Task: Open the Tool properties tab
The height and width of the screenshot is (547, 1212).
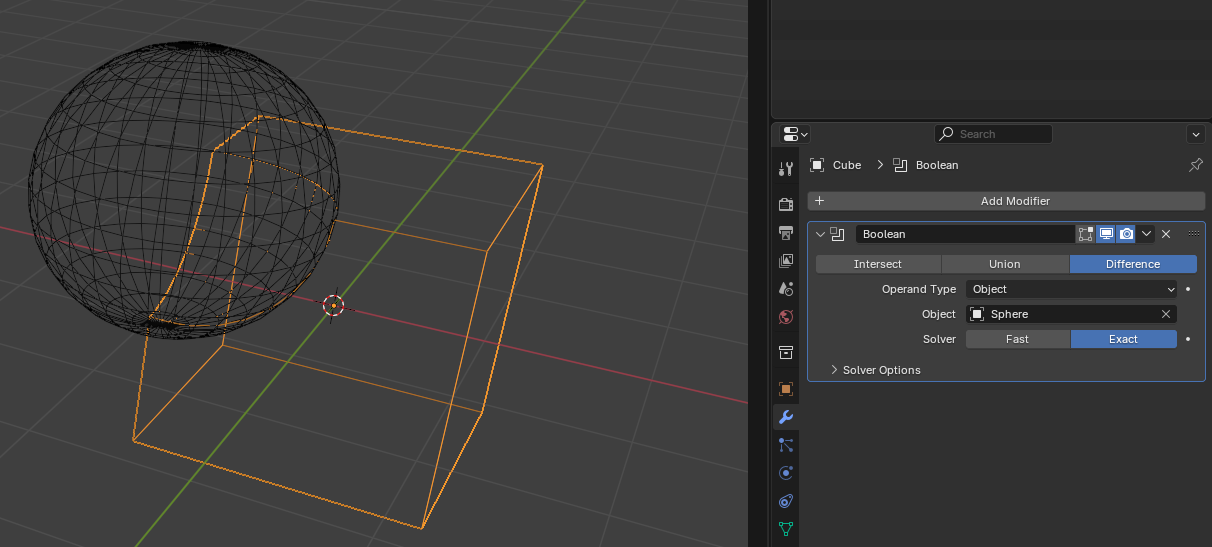Action: (786, 168)
